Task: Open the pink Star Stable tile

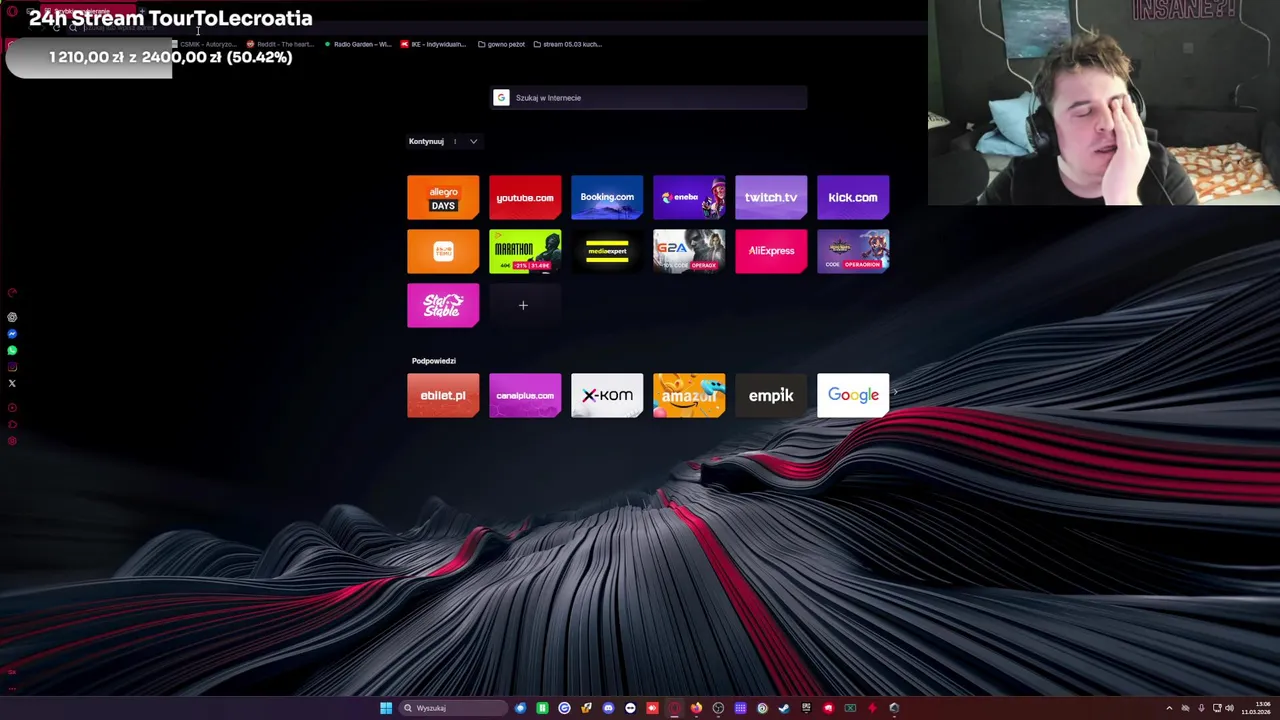Action: (x=443, y=305)
